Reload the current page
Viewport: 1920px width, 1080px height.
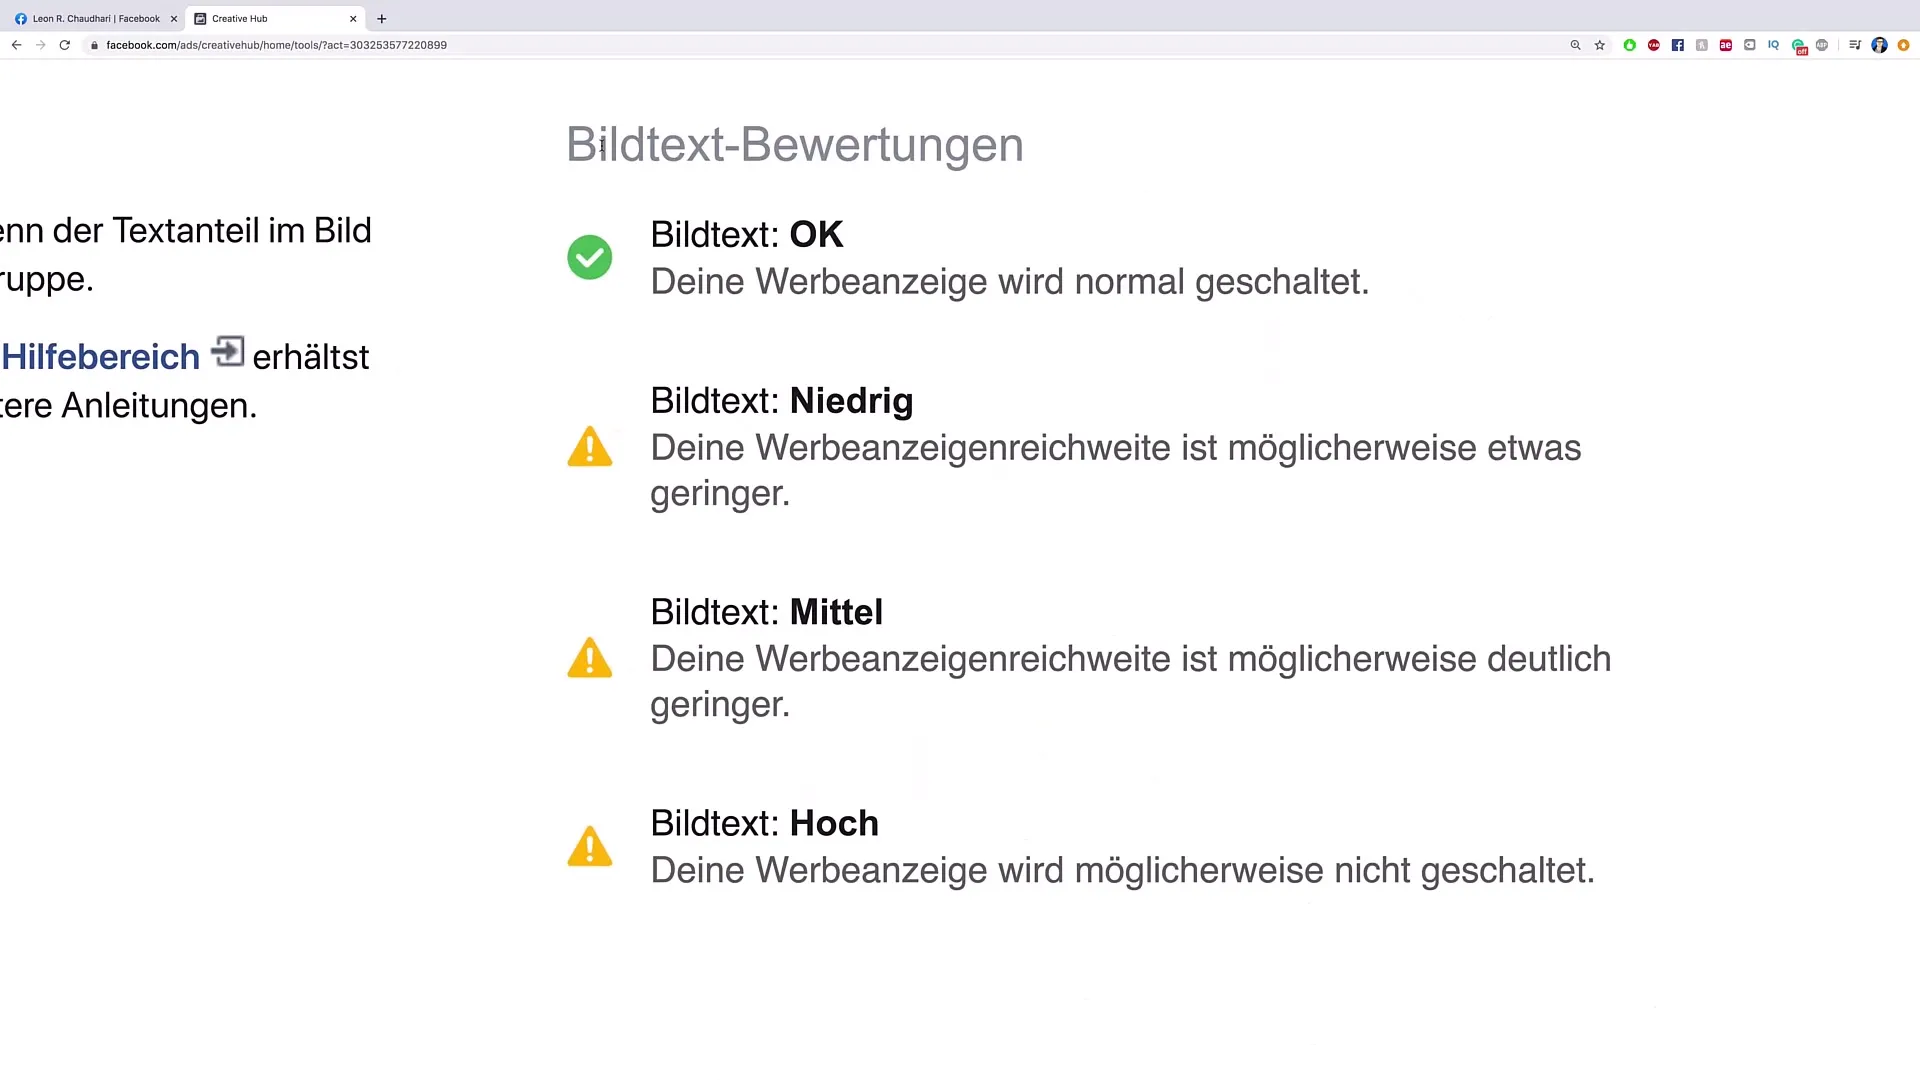click(x=65, y=45)
